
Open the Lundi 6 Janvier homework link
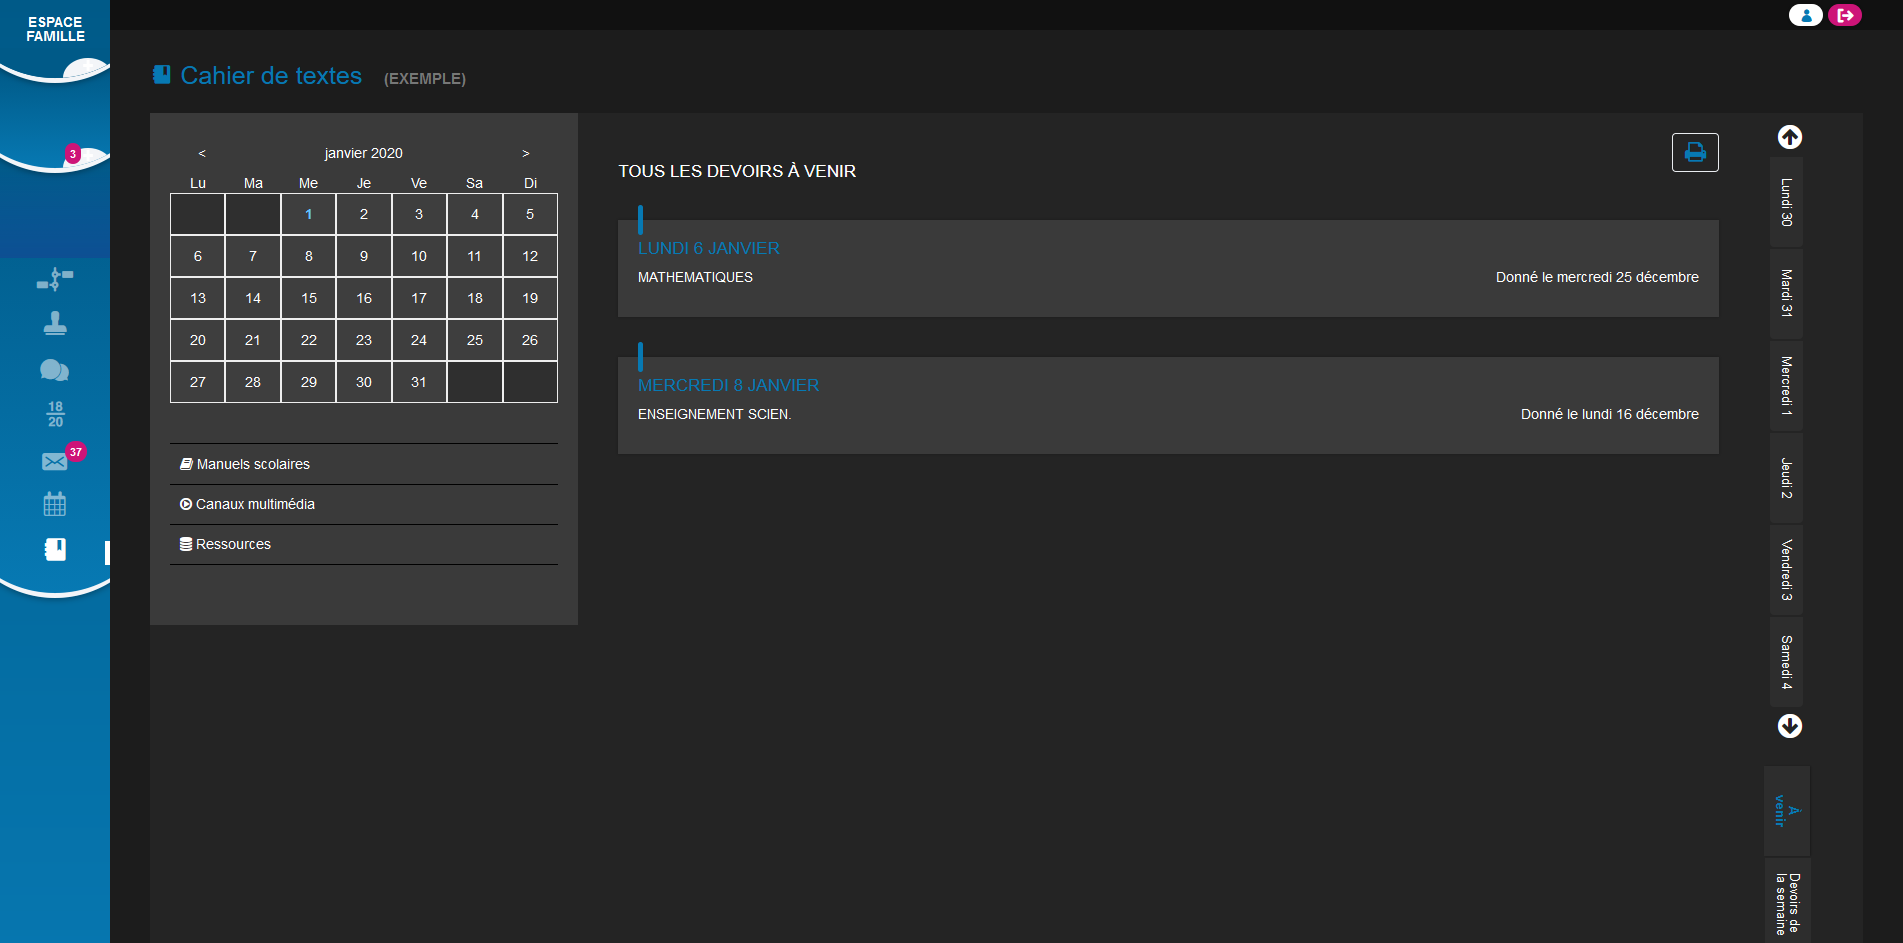point(708,248)
